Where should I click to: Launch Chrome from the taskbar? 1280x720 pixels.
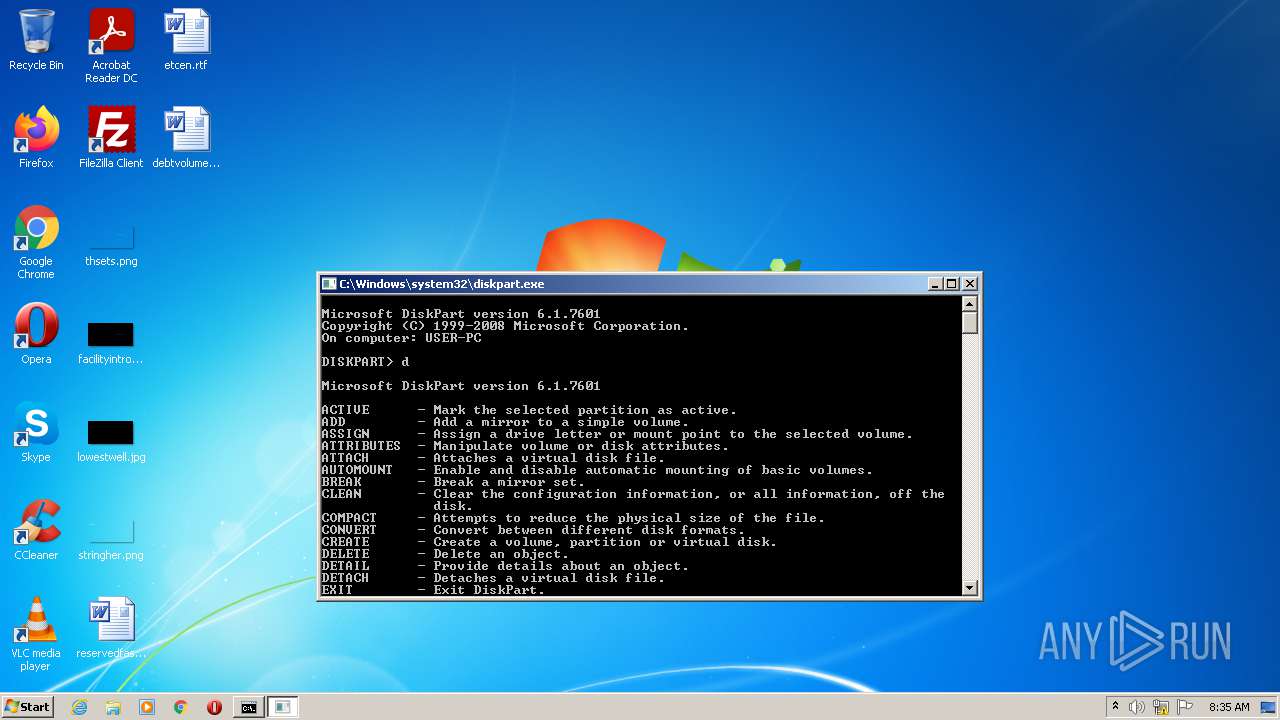point(181,707)
